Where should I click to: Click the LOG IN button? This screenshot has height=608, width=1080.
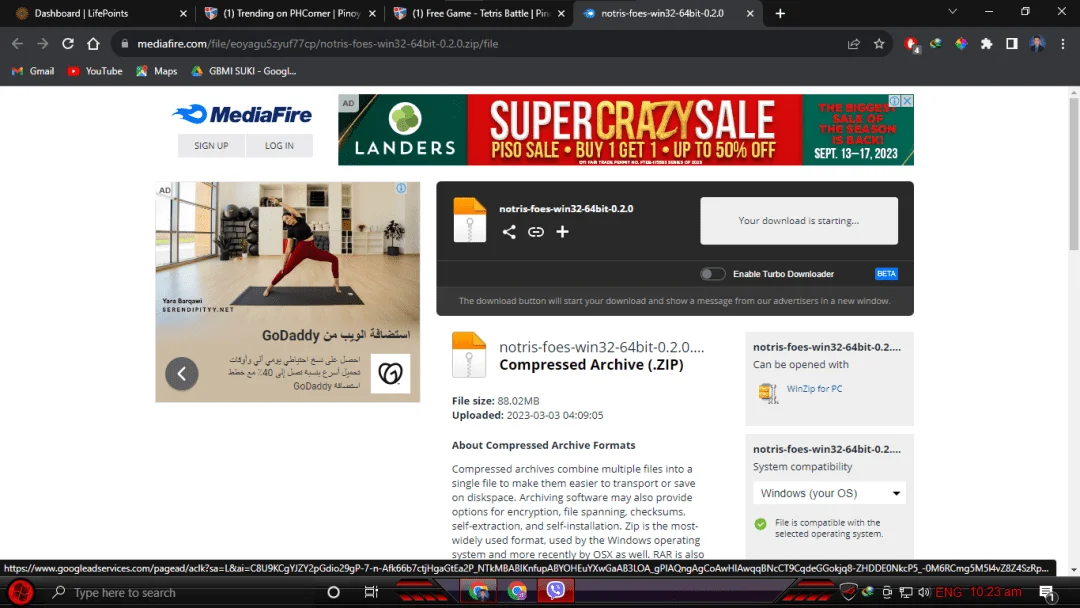click(279, 146)
